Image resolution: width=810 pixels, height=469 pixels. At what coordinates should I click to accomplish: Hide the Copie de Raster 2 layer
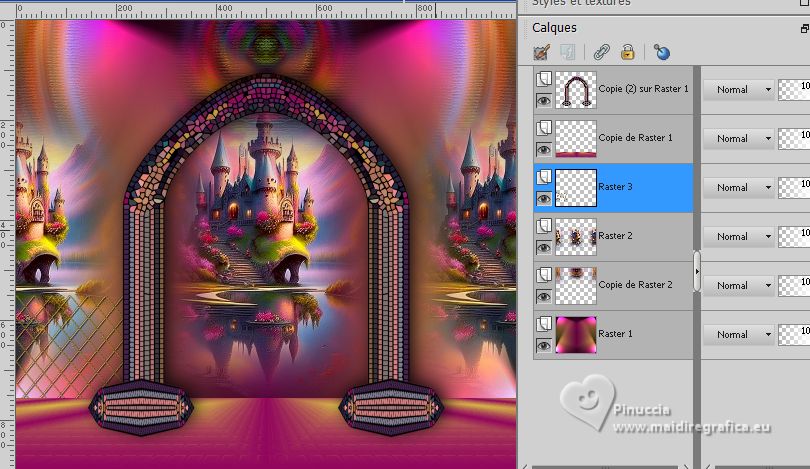coord(543,297)
